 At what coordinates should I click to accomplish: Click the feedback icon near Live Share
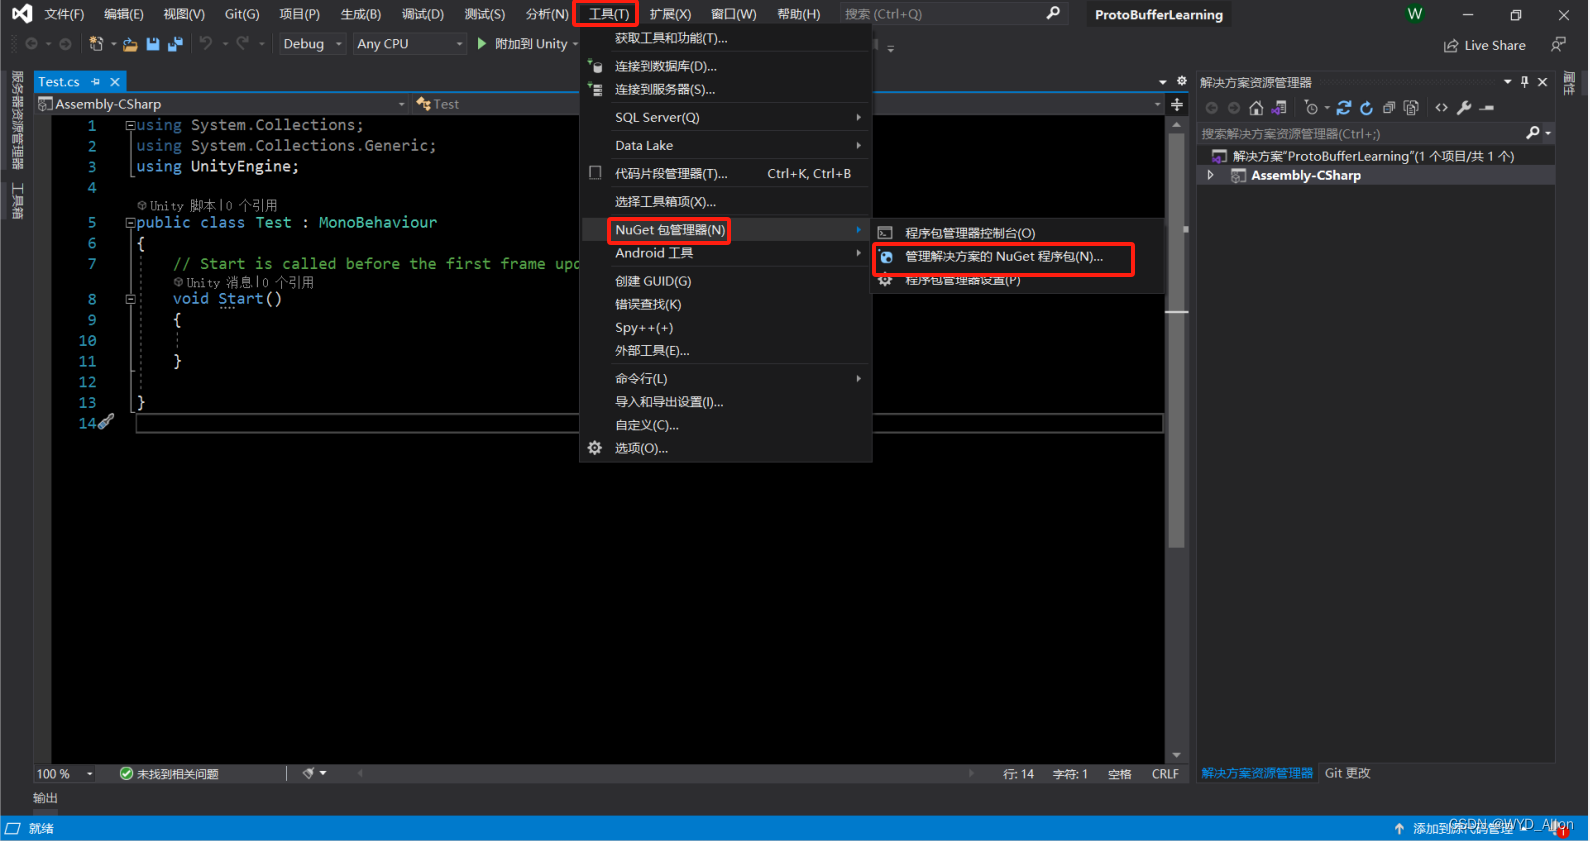pyautogui.click(x=1558, y=44)
